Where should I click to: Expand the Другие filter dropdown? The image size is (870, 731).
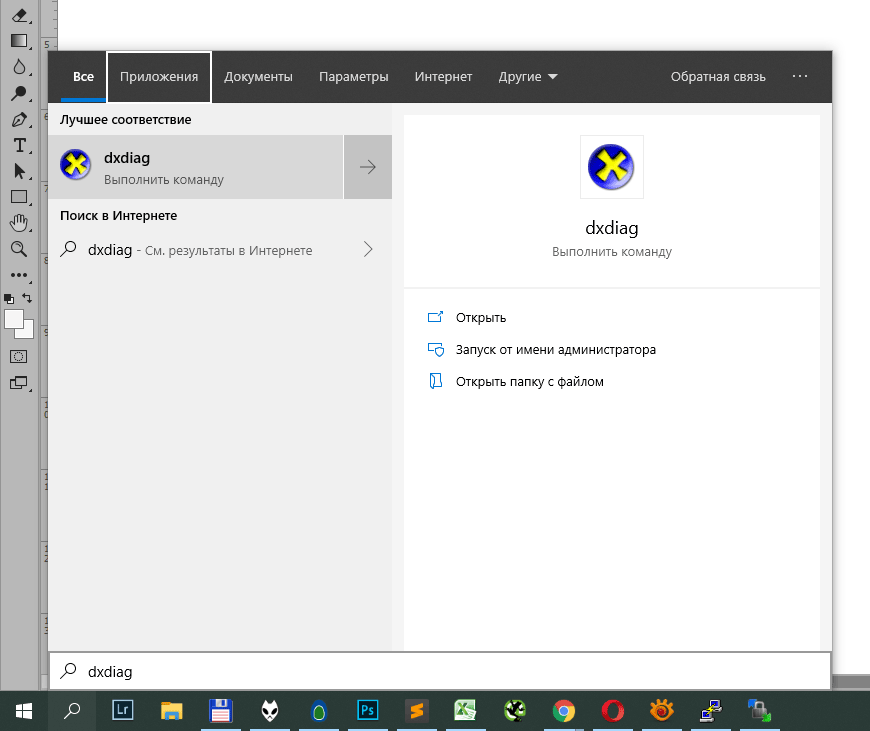click(528, 77)
